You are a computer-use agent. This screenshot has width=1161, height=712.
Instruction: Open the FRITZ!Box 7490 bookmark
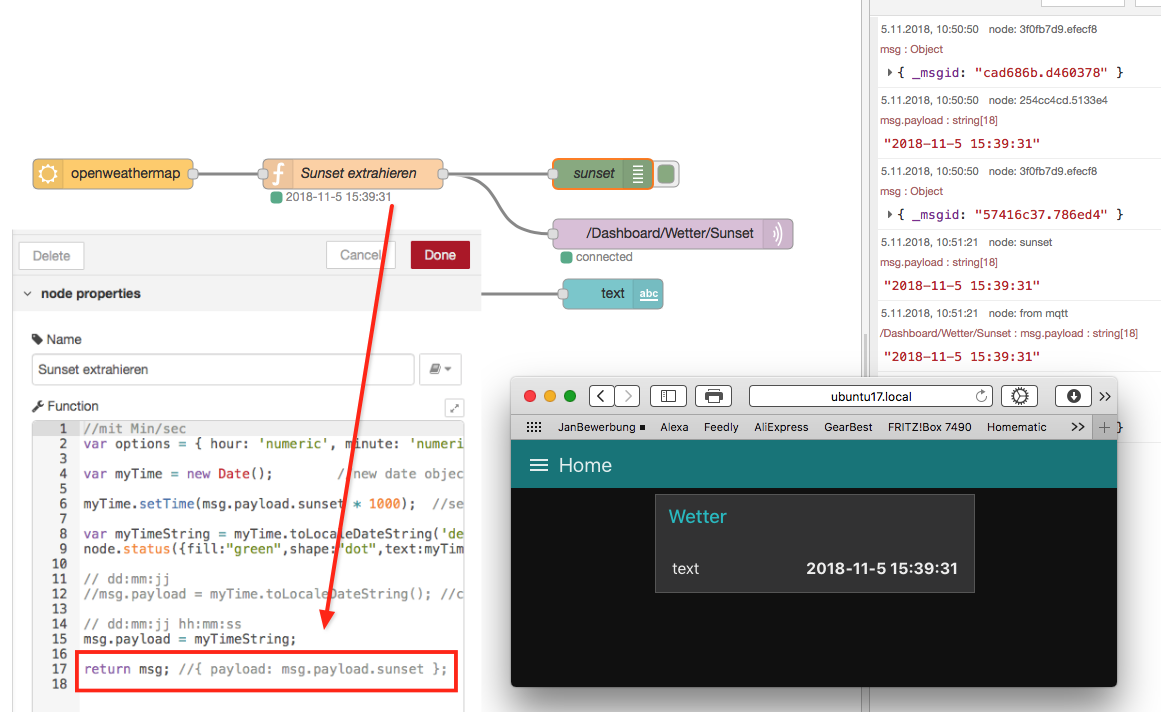coord(929,427)
